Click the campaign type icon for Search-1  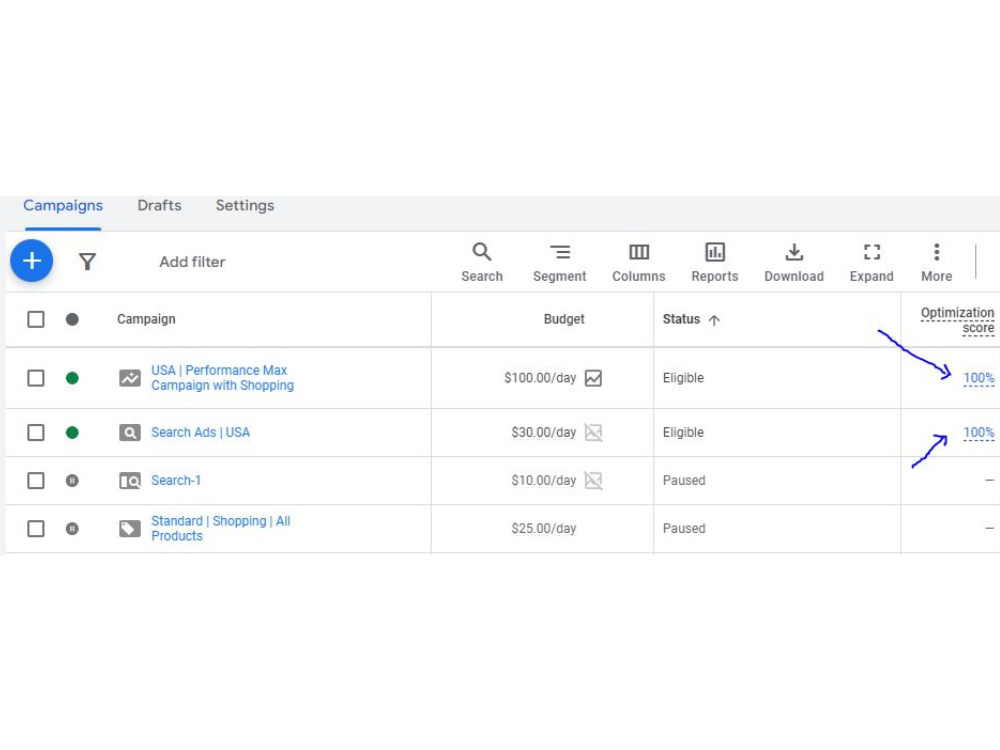point(130,480)
